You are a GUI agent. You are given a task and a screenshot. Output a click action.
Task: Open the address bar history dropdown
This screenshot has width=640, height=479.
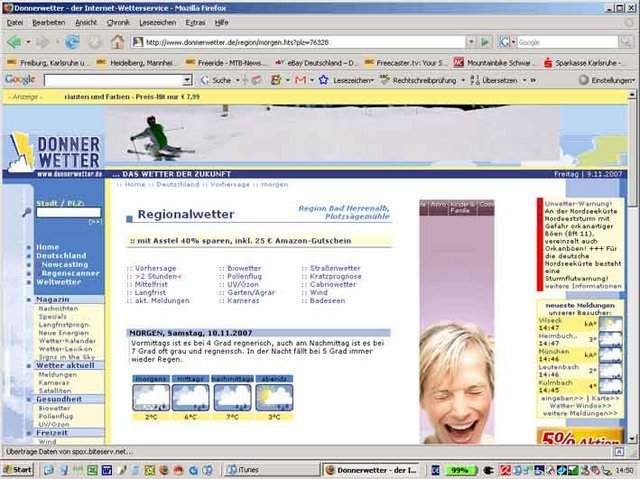tap(471, 42)
